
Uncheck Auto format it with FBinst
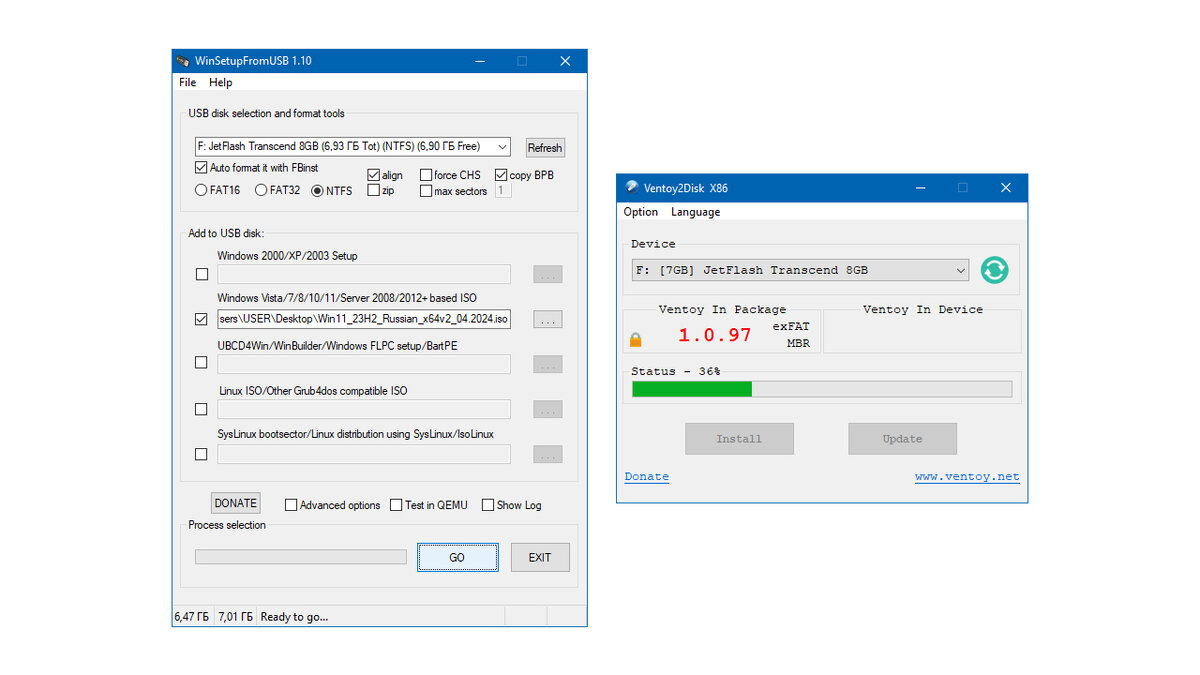click(201, 167)
